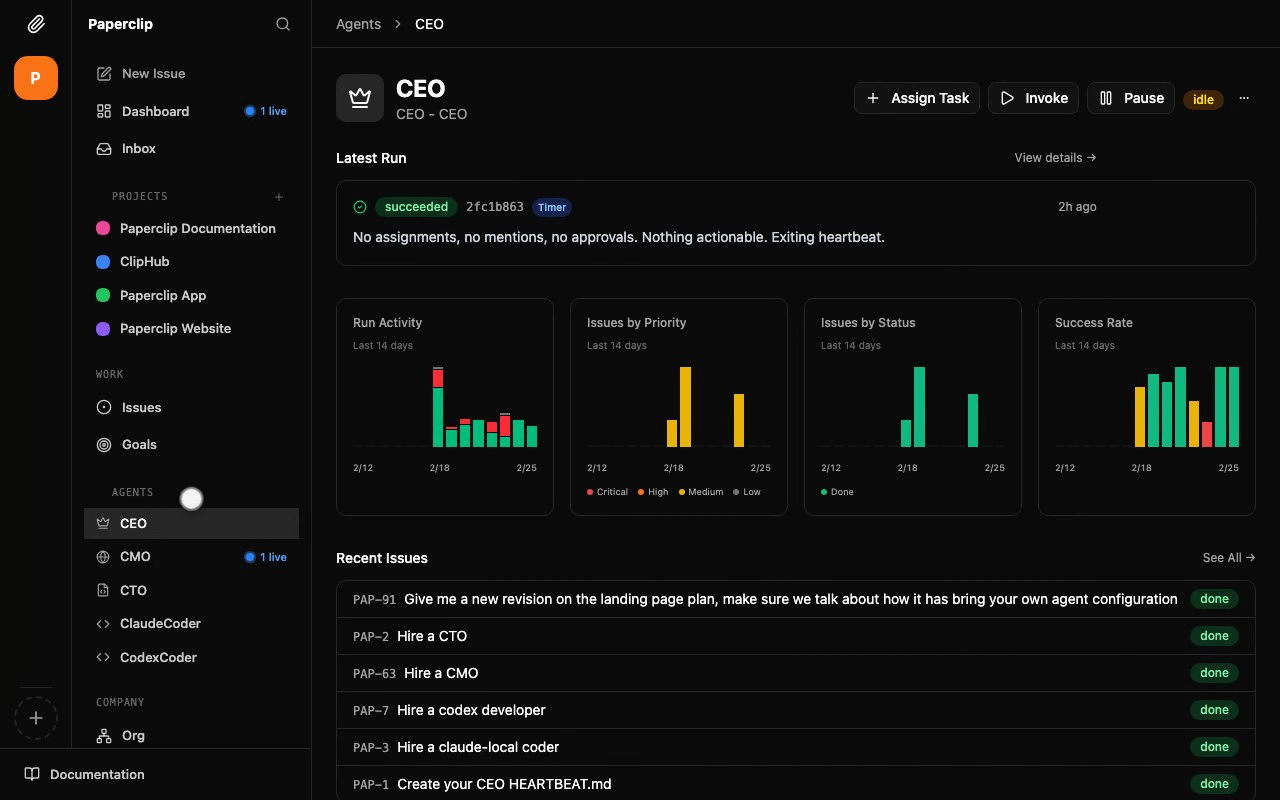Image resolution: width=1280 pixels, height=800 pixels.
Task: Open the ClaudeCoder agent
Action: tap(191, 623)
